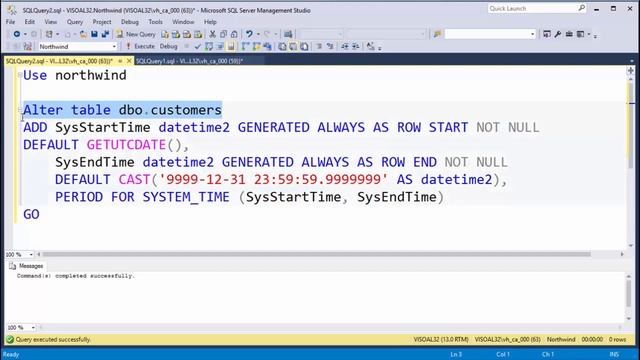Close the SQLQuery2.sql tab
This screenshot has height=360, width=640.
[129, 61]
